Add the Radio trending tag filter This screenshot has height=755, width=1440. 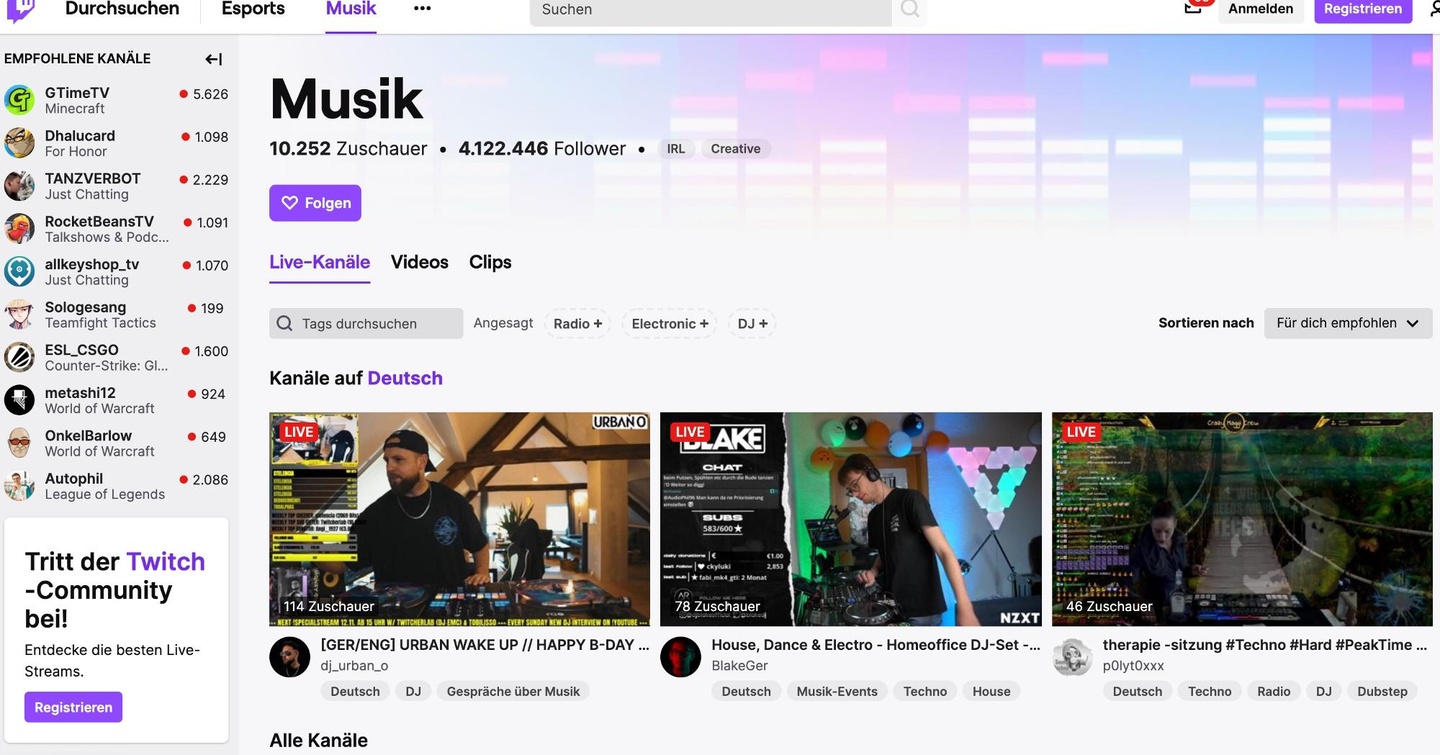(x=578, y=323)
